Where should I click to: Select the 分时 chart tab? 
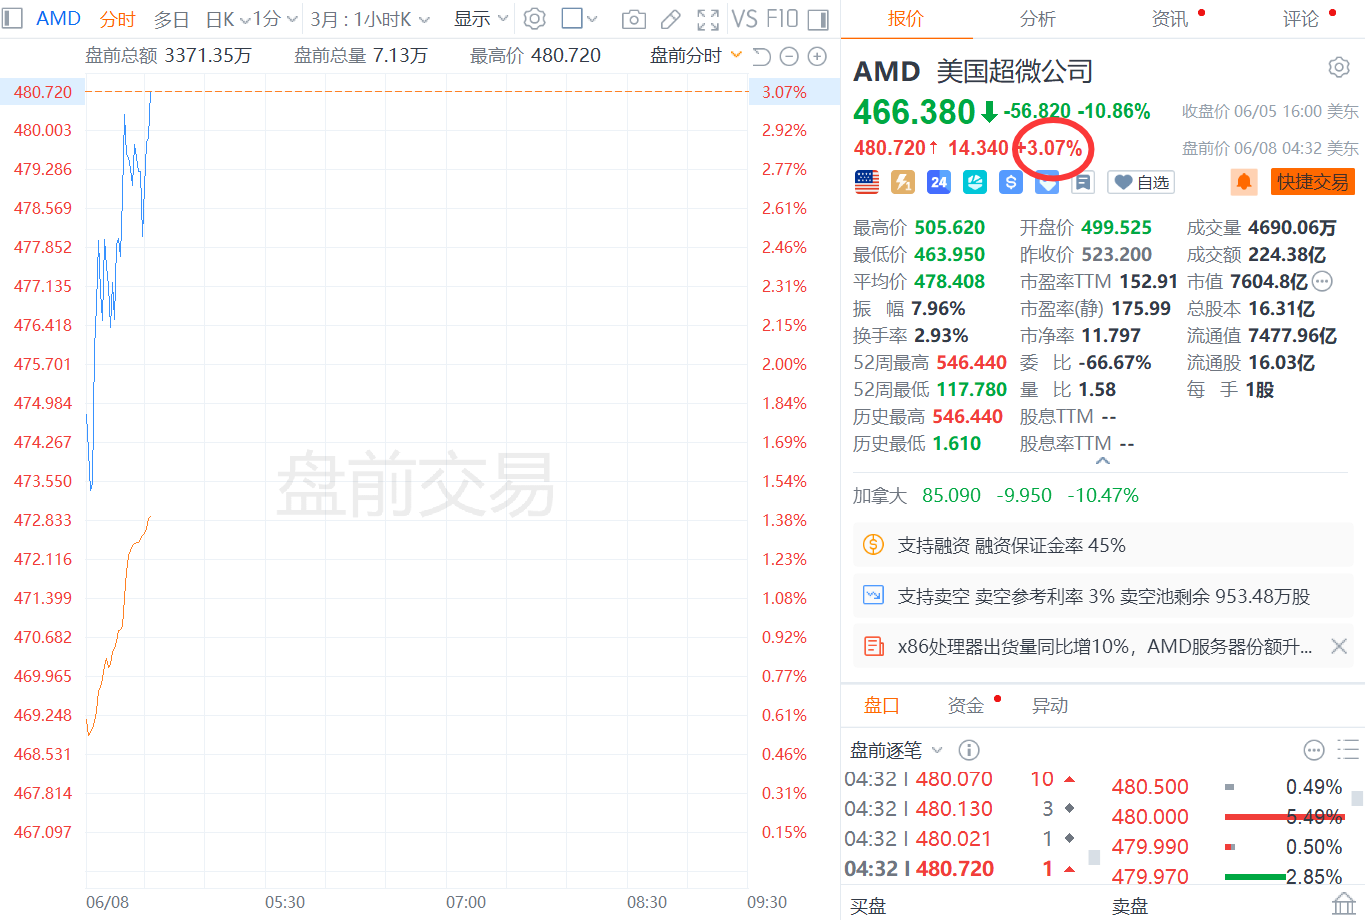pos(118,19)
